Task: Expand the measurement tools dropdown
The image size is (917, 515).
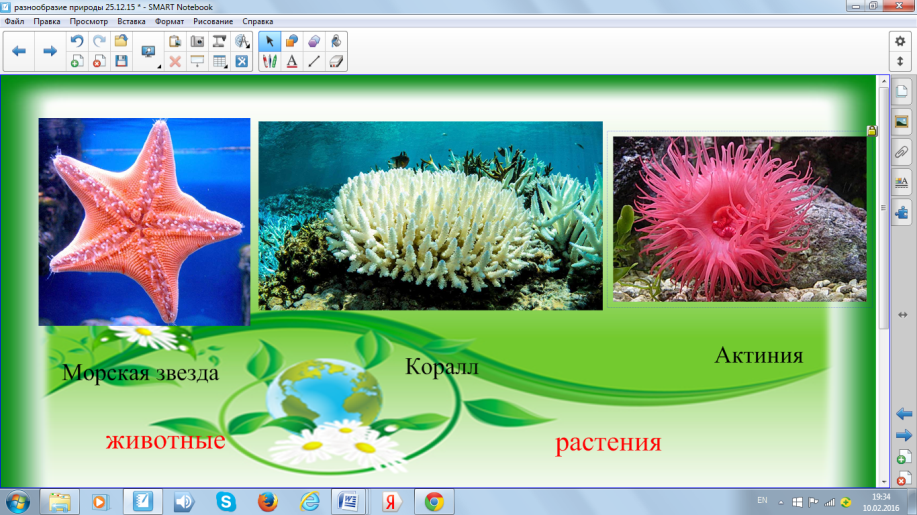Action: [x=241, y=41]
